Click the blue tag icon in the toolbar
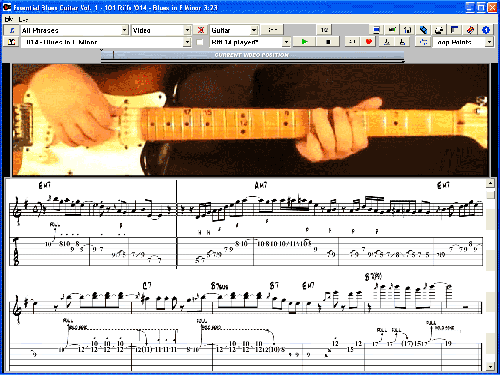The image size is (500, 375). pos(423,30)
